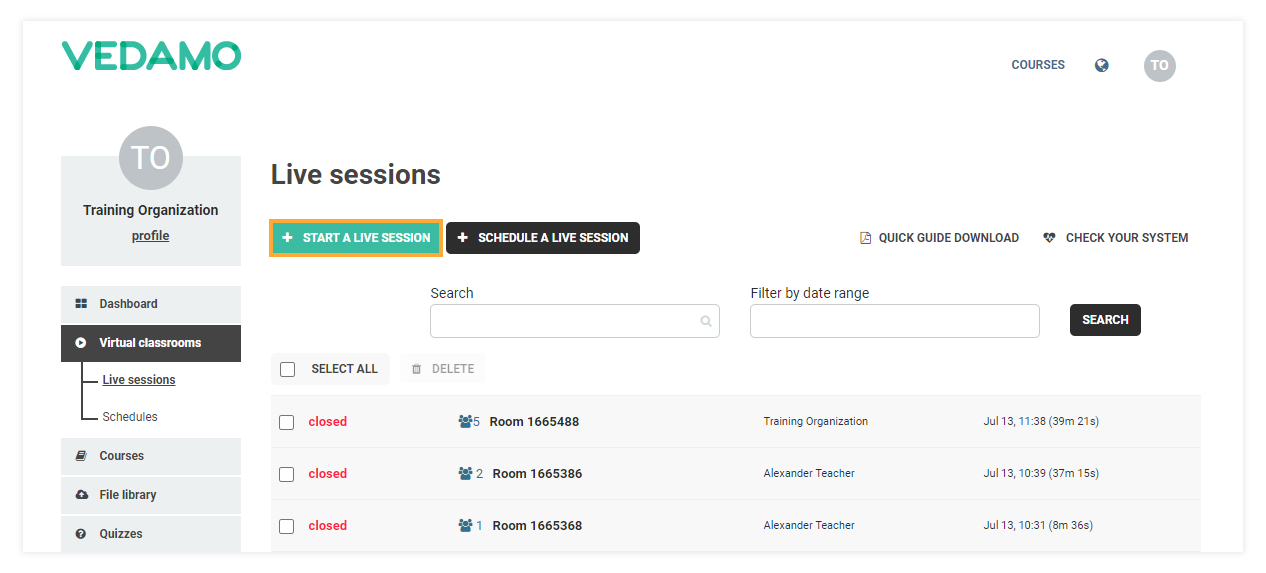Open Virtual classrooms in the sidebar
Image resolution: width=1266 pixels, height=573 pixels.
[151, 343]
